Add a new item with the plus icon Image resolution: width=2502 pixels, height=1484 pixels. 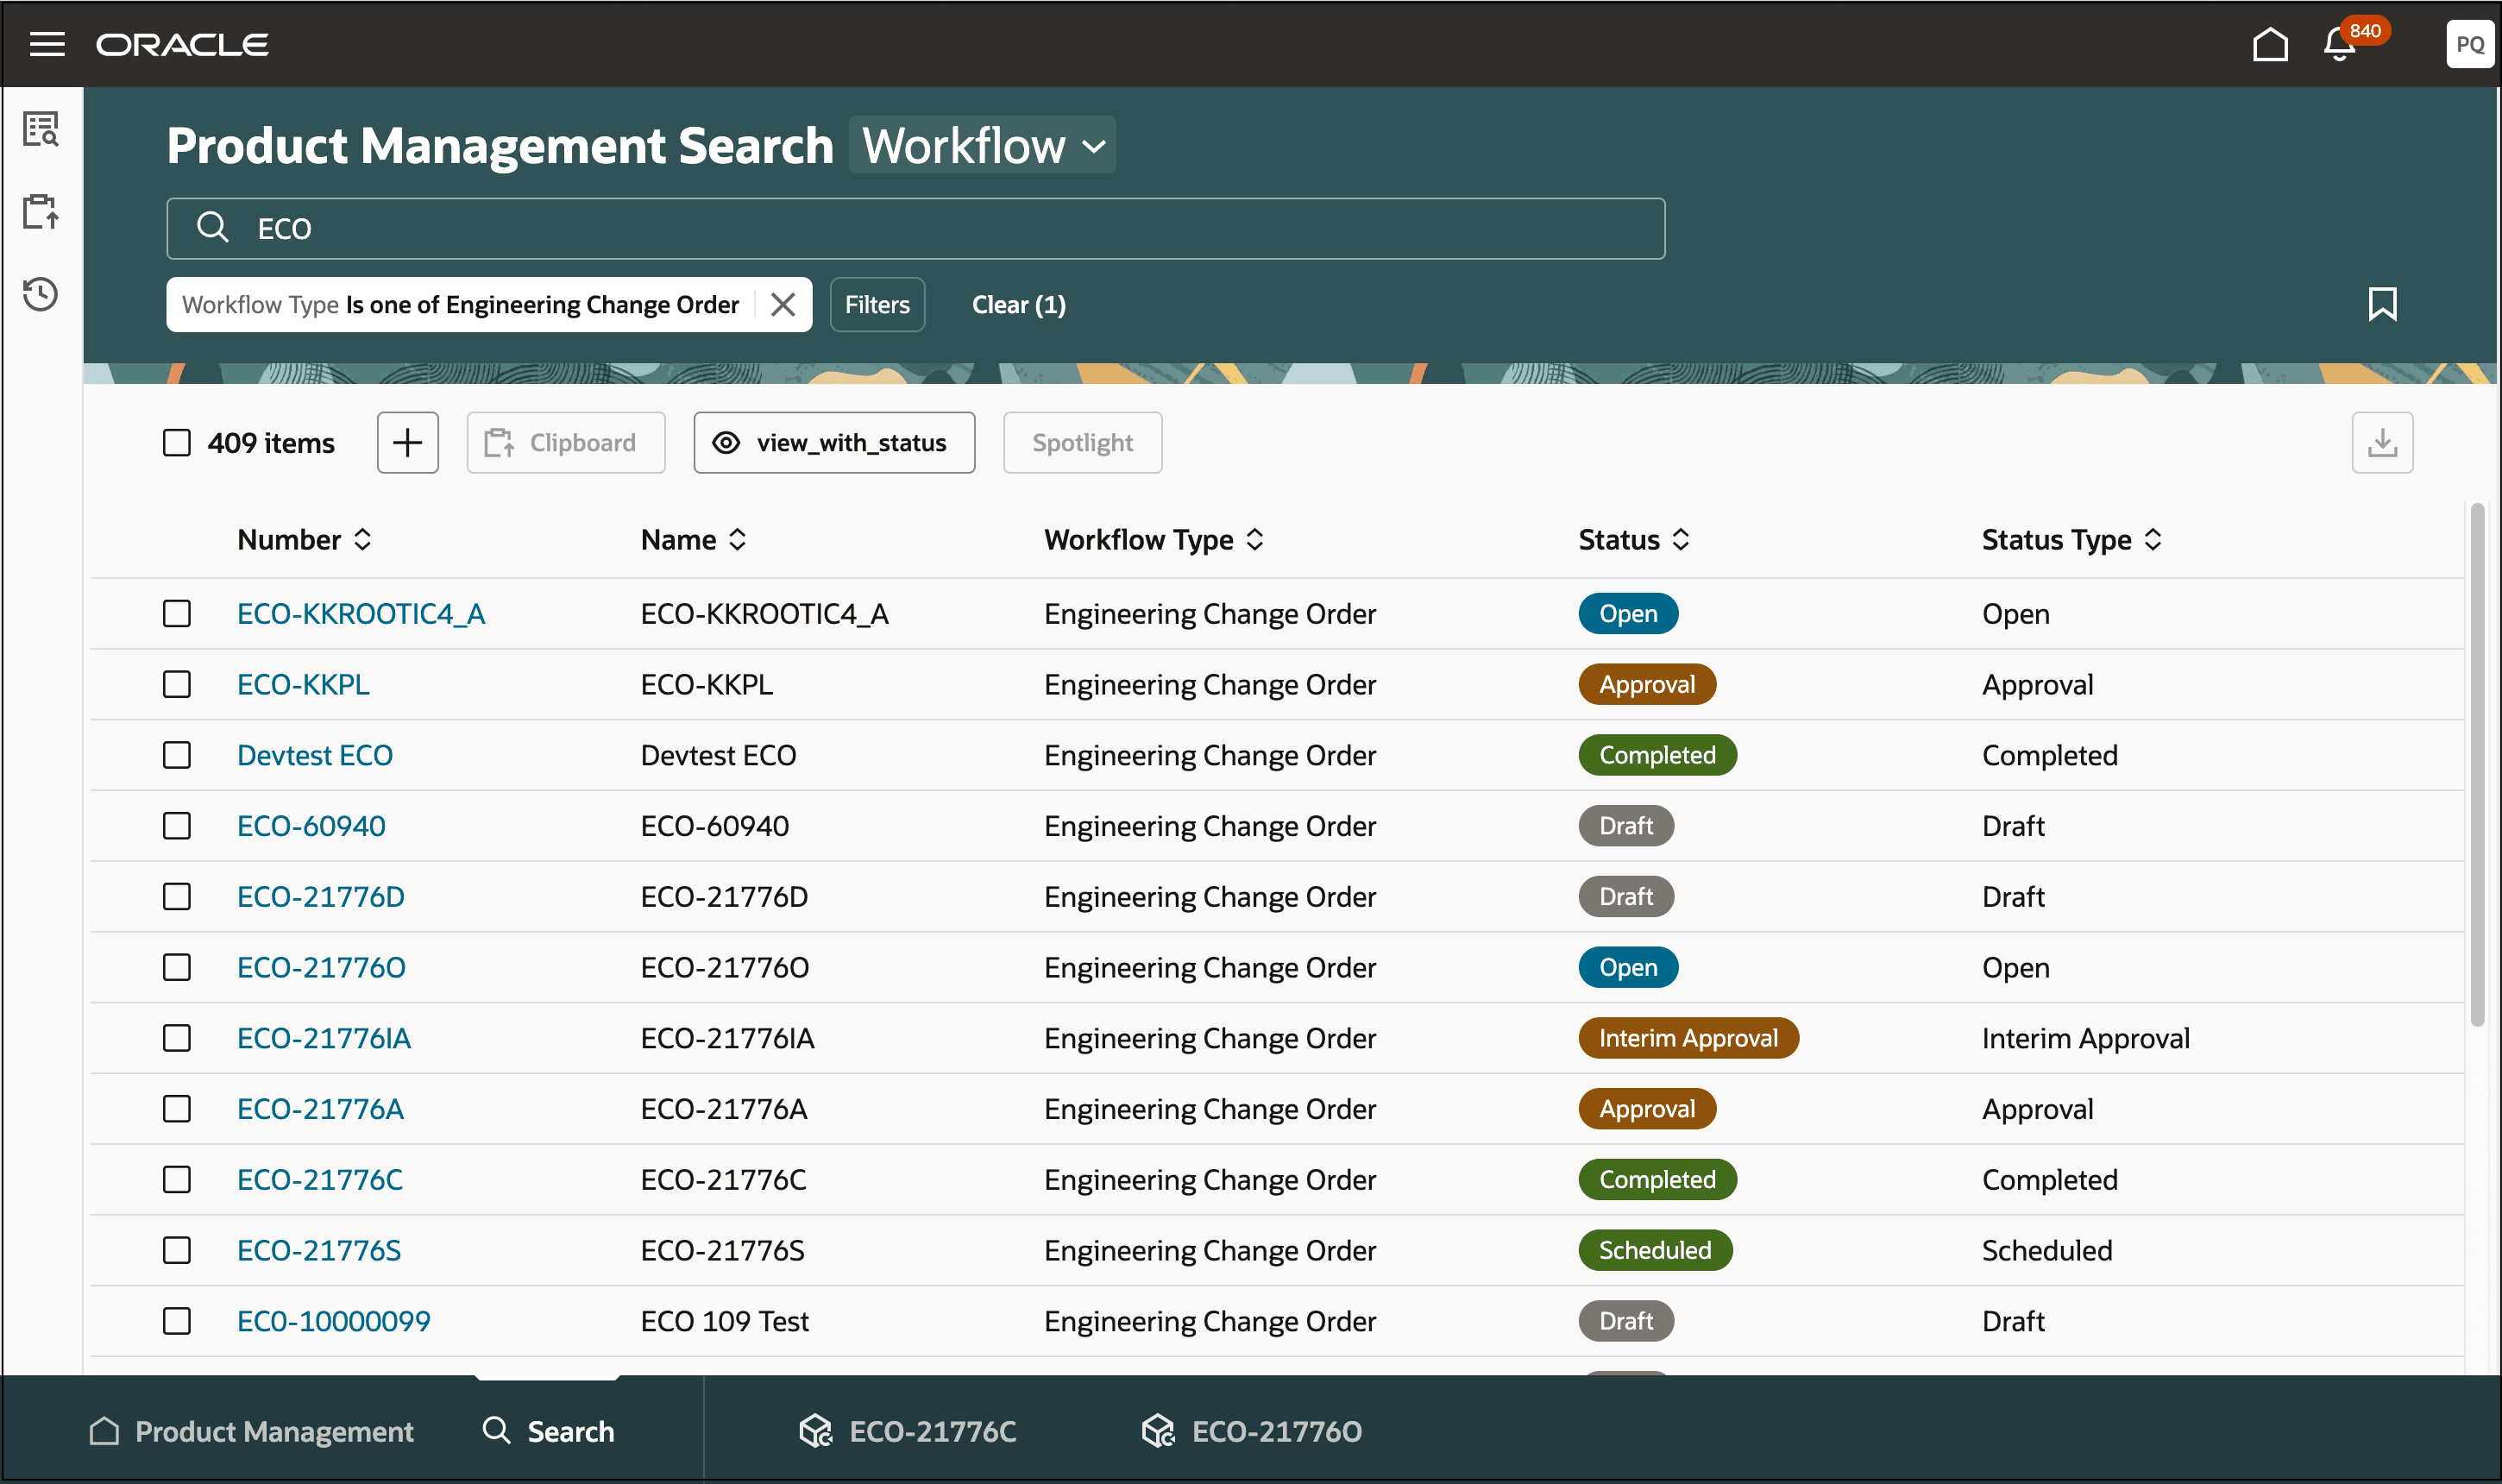pos(407,442)
